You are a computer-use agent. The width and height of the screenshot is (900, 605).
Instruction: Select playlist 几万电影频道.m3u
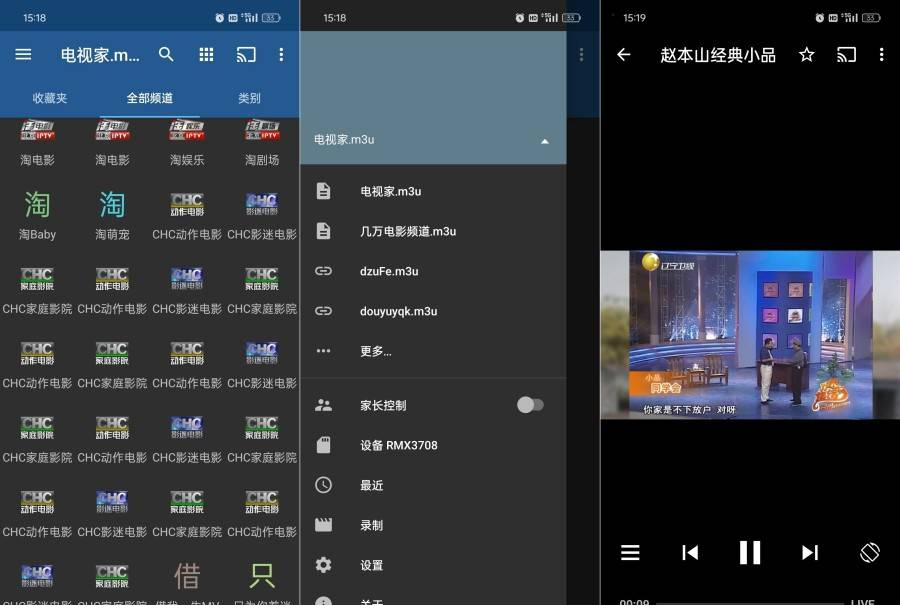433,231
